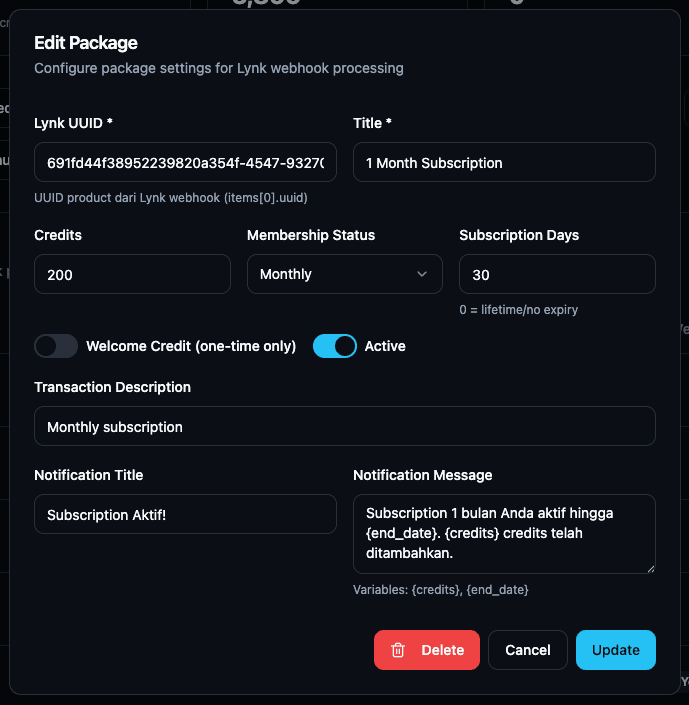This screenshot has width=689, height=705.
Task: Turn off the Active switch
Action: pos(335,346)
